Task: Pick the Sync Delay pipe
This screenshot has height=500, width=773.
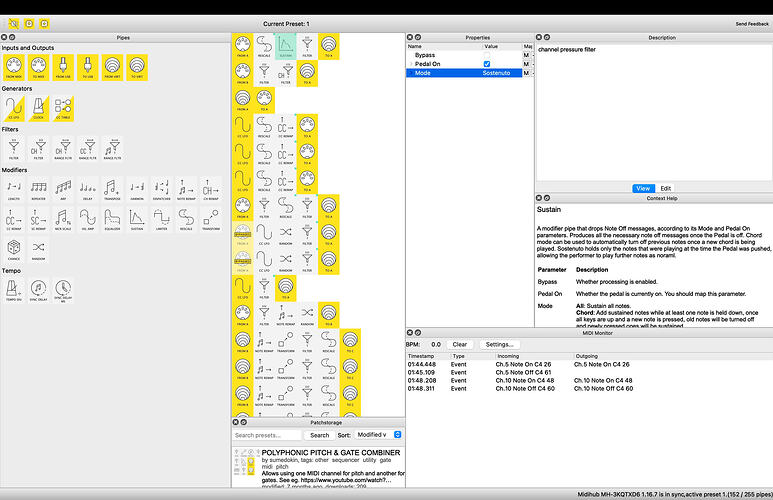Action: [38, 290]
